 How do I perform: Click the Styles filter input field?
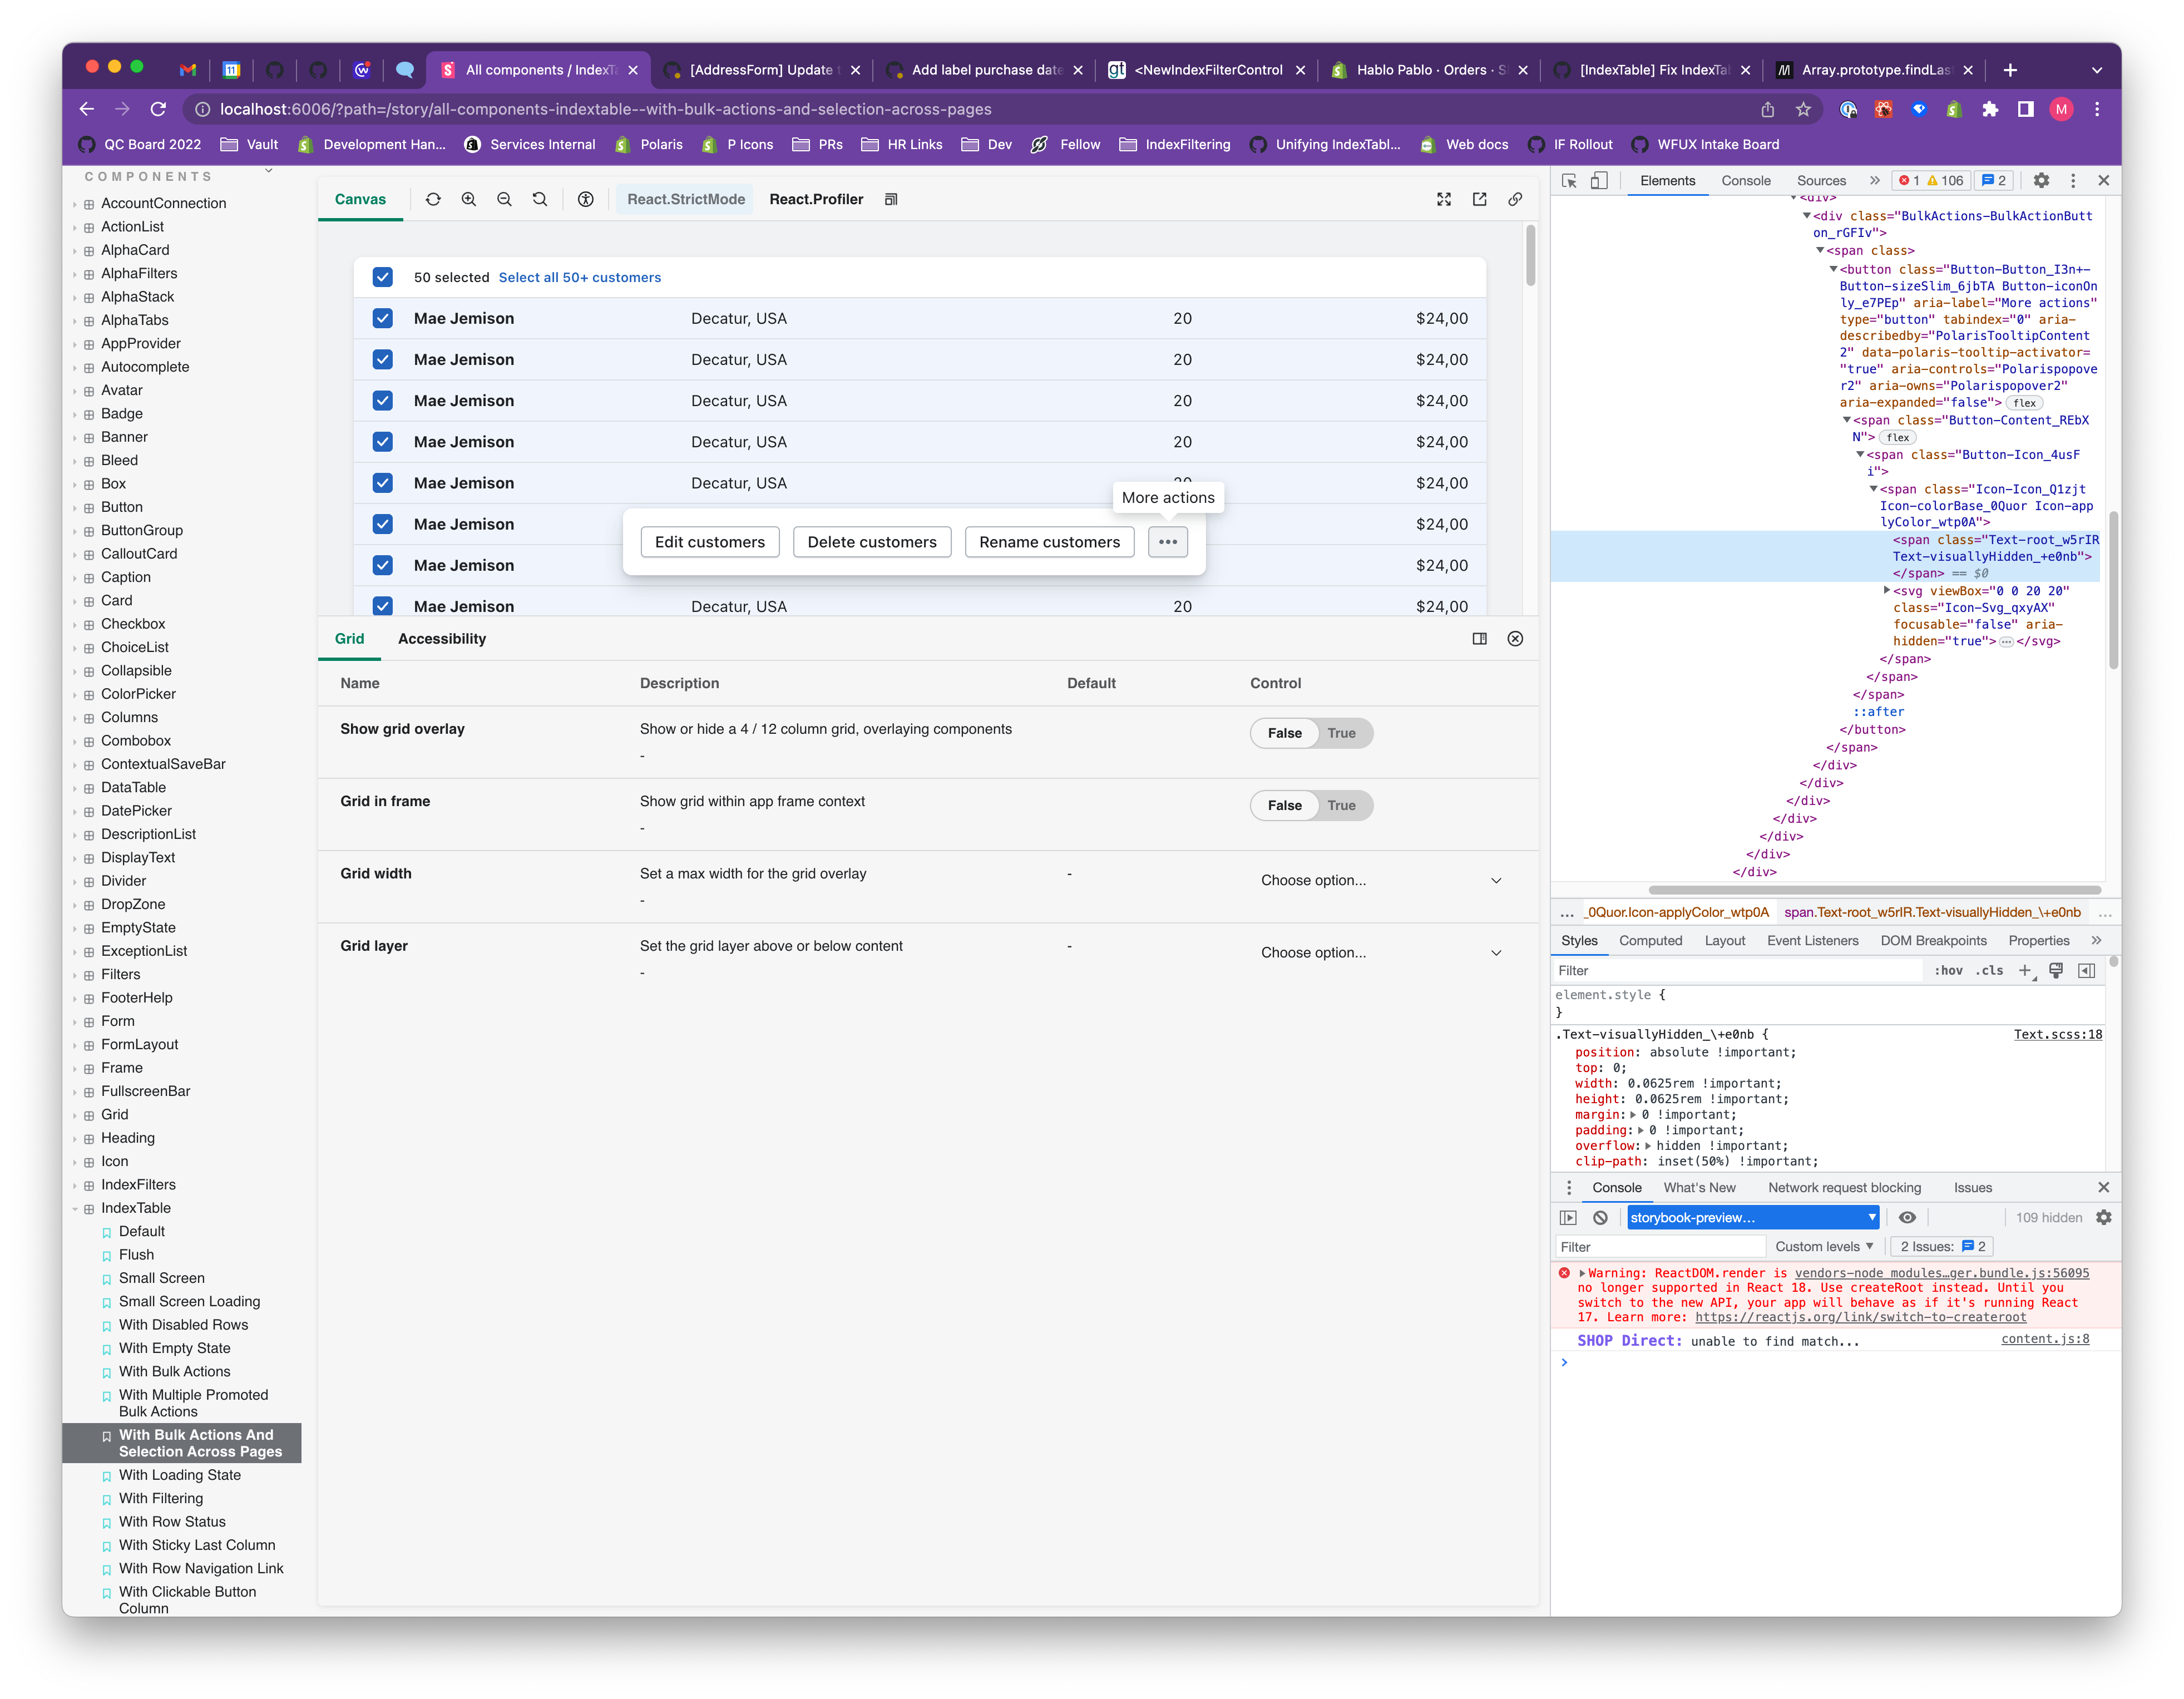click(1738, 970)
